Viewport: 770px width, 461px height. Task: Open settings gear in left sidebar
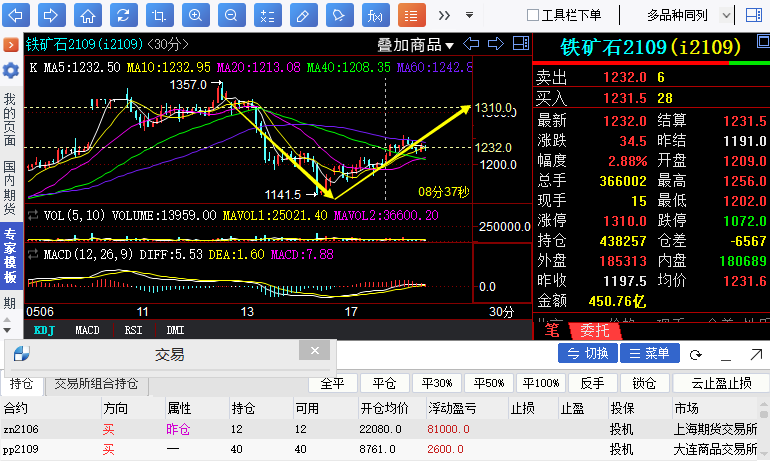click(x=11, y=71)
